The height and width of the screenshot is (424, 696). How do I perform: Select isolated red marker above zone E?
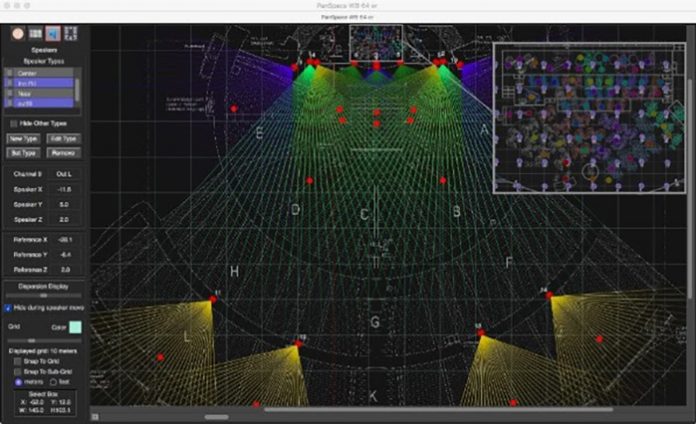234,108
